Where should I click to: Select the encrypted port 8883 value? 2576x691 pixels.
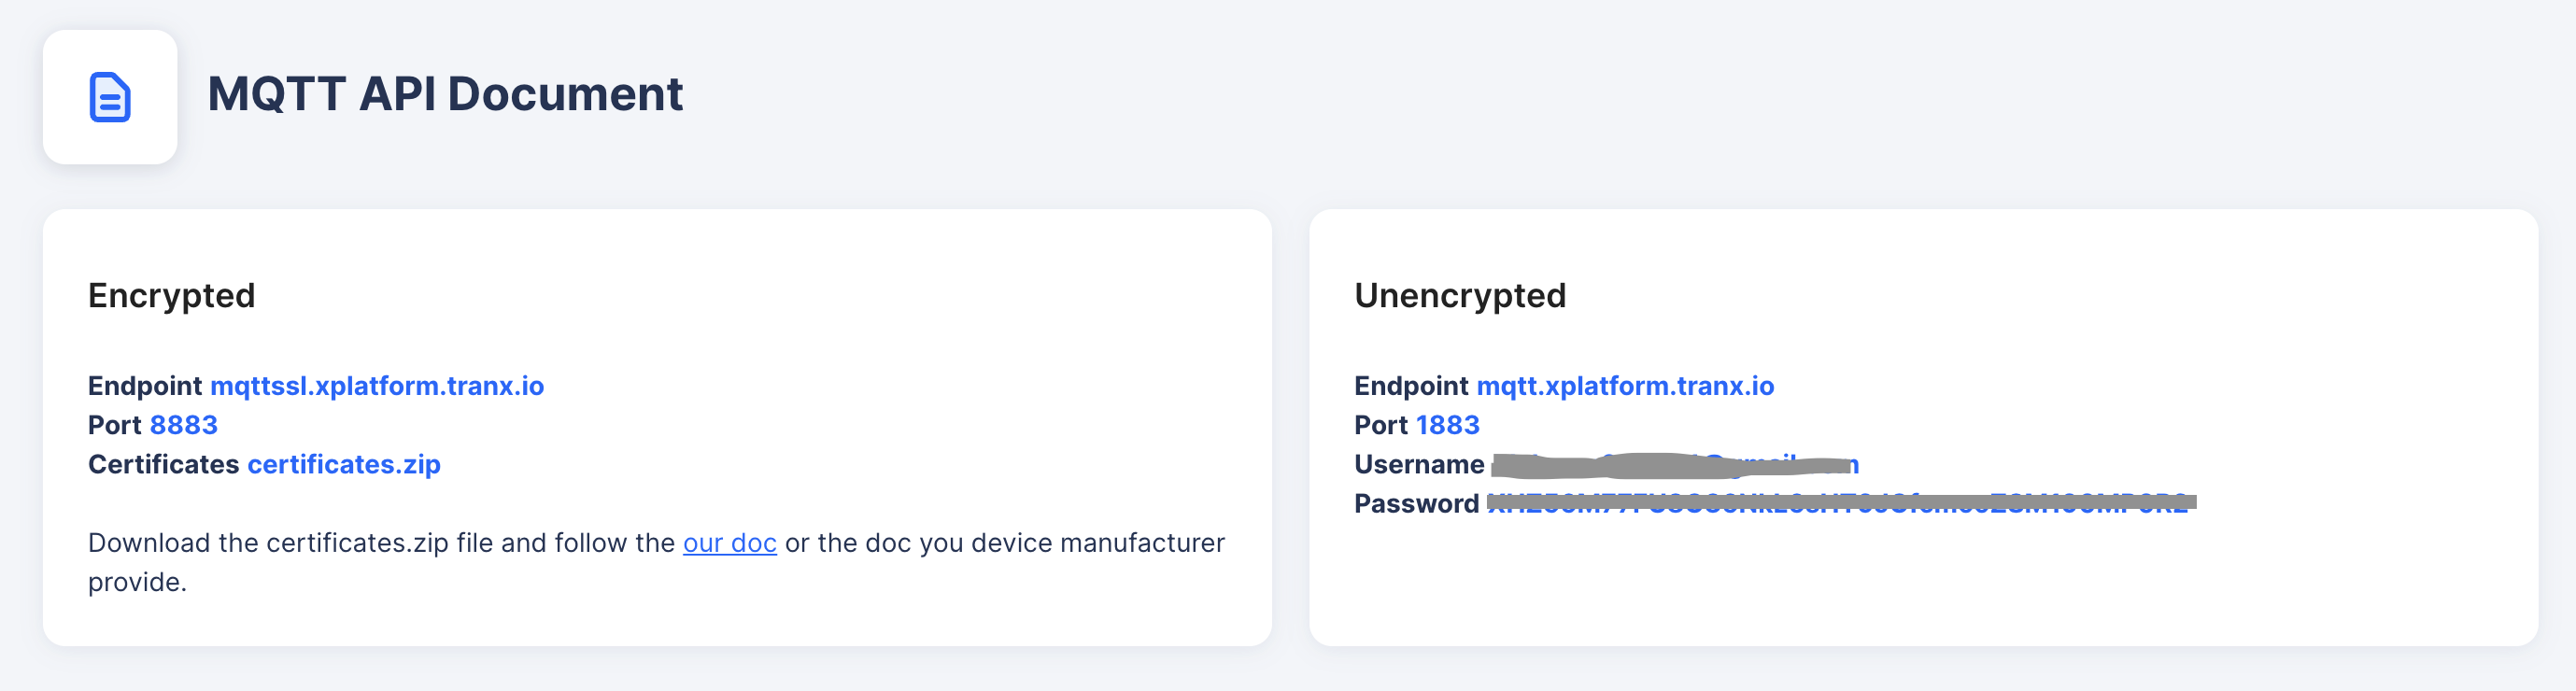[x=184, y=425]
